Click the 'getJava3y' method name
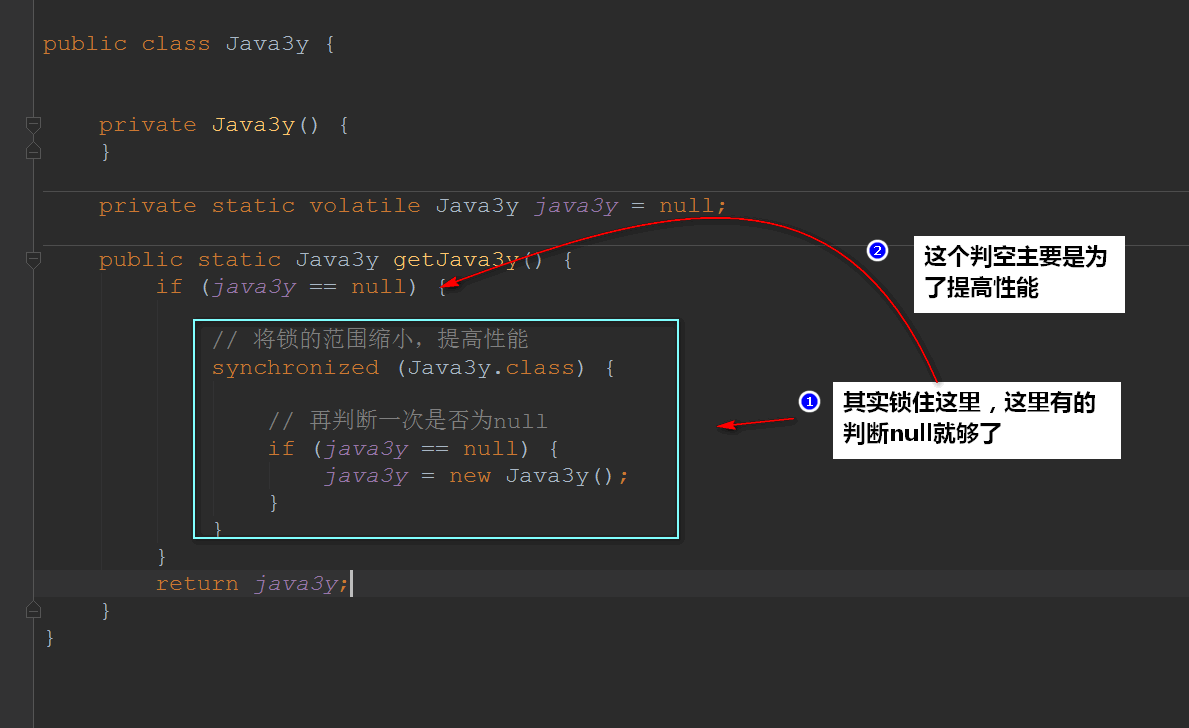This screenshot has width=1189, height=728. click(x=456, y=260)
